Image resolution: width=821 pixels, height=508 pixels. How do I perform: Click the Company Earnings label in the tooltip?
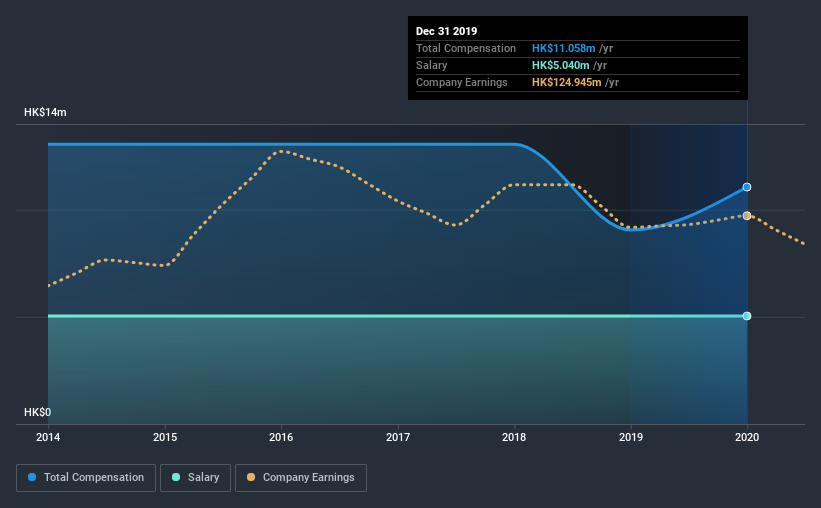[x=462, y=82]
